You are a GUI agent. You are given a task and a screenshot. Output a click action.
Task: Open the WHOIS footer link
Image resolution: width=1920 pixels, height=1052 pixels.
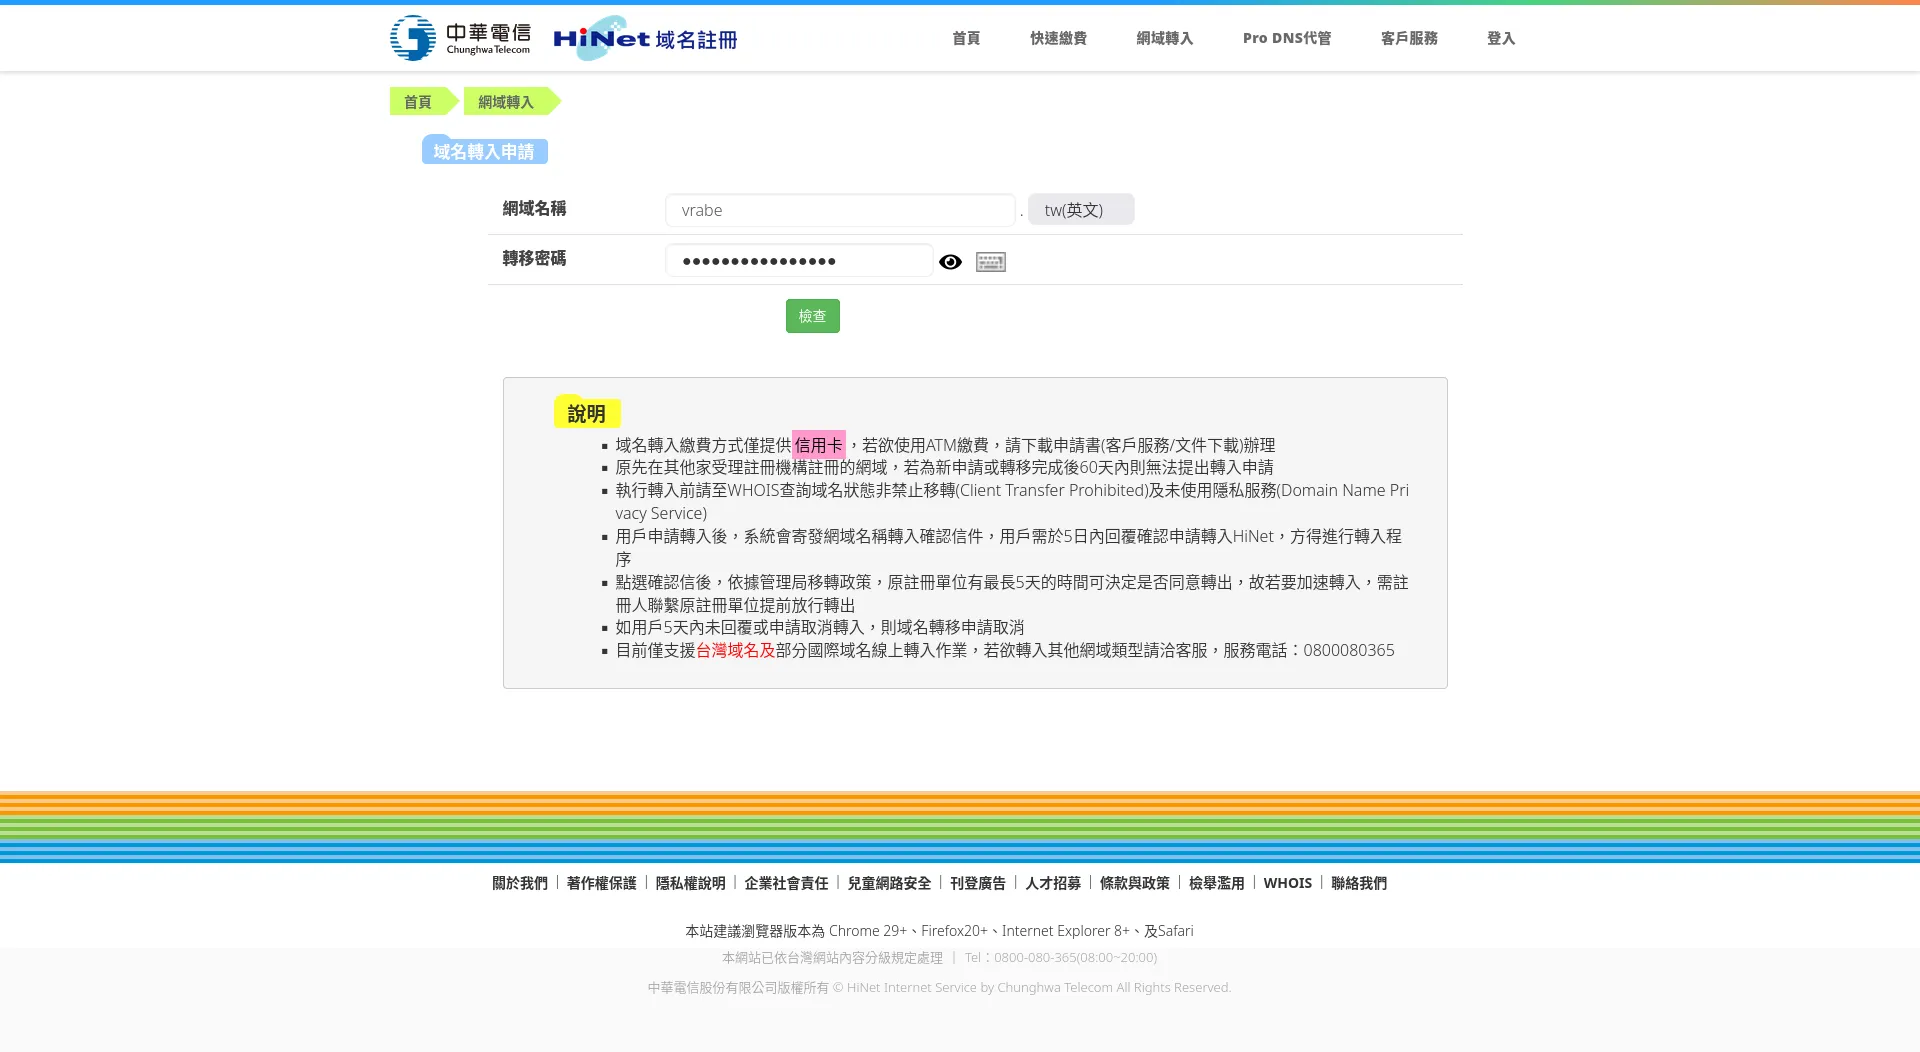coord(1287,883)
